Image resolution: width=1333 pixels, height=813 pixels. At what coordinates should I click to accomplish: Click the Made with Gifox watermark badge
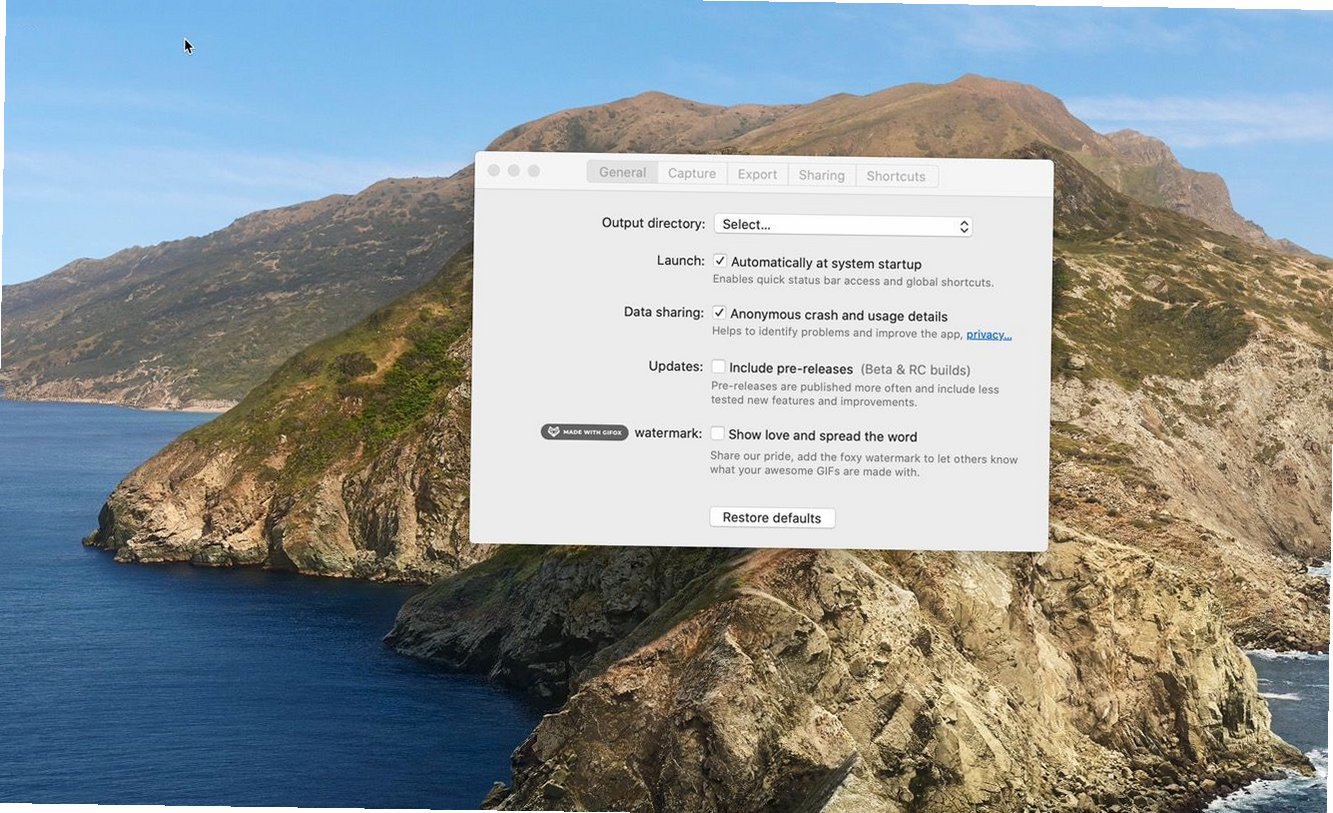pyautogui.click(x=585, y=432)
